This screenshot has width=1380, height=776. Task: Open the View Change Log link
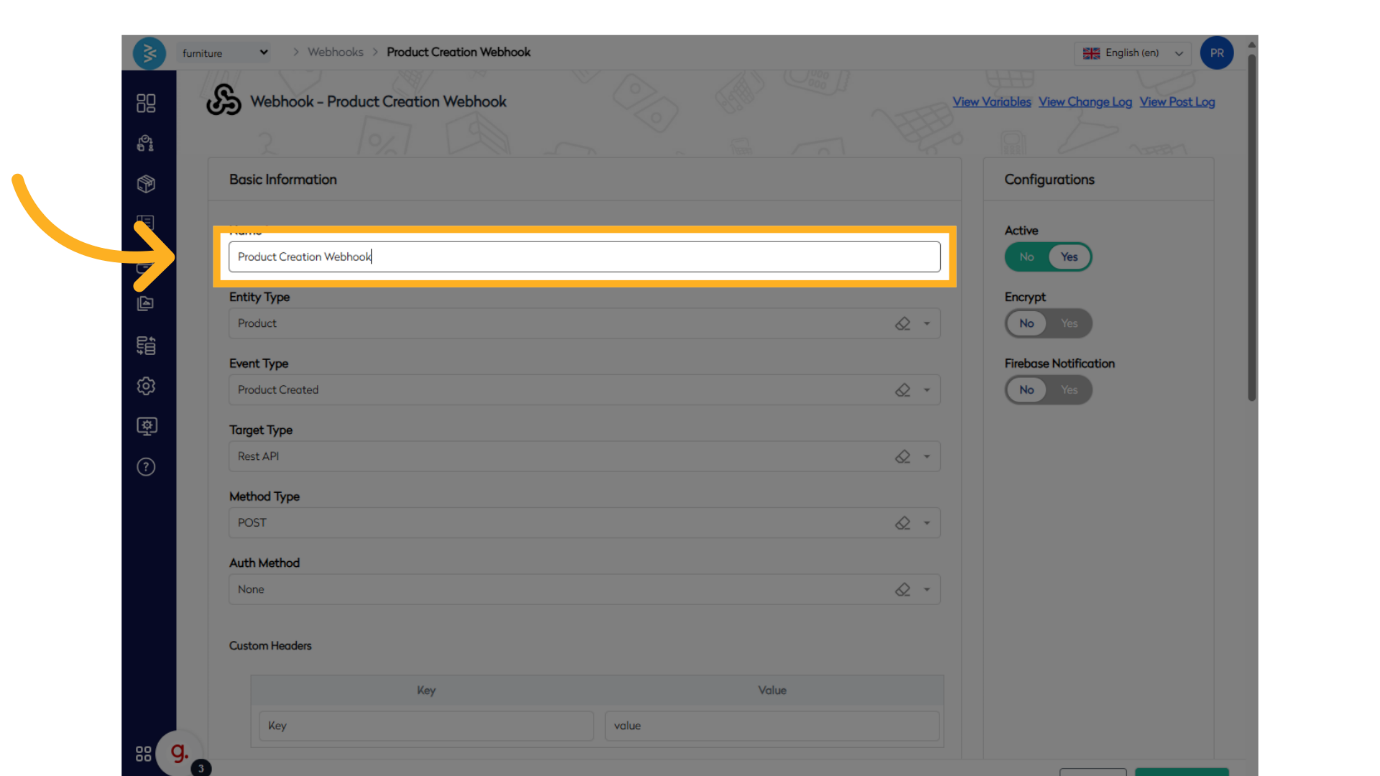click(1085, 102)
